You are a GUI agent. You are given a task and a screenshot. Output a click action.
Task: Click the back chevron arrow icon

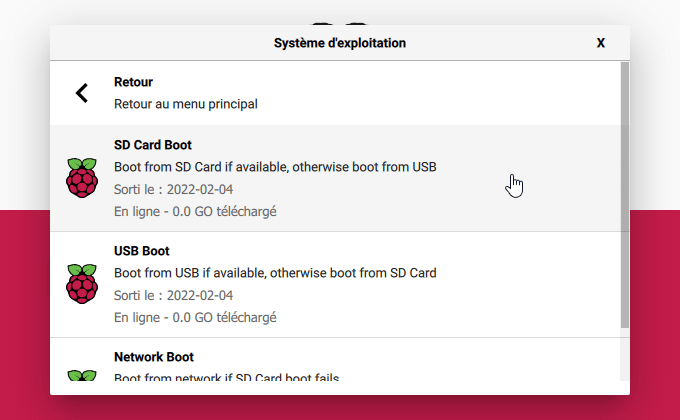coord(82,93)
